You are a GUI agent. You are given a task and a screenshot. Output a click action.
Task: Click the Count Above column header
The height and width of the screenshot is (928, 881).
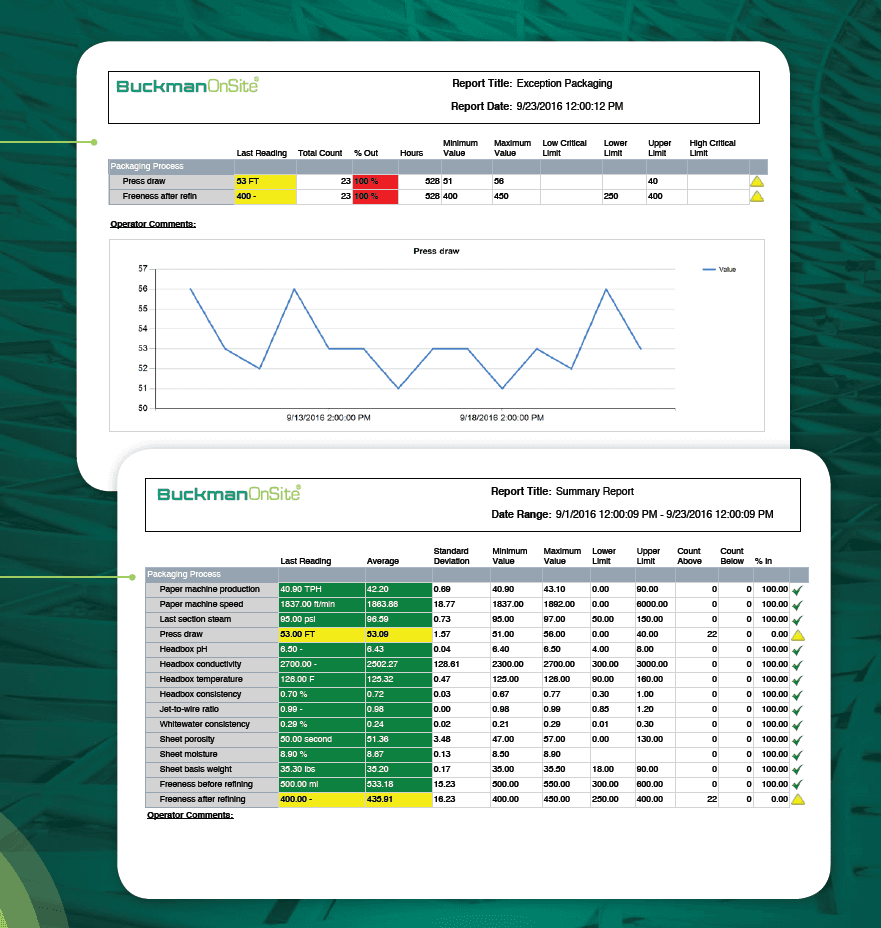coord(689,556)
